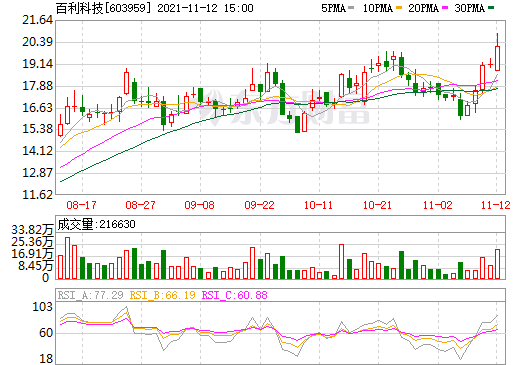Click the 30PMA green legend swatch
This screenshot has height=365, width=520.
(491, 8)
